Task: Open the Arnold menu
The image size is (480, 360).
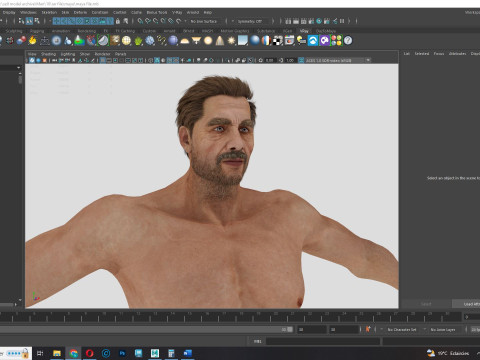Action: click(193, 12)
